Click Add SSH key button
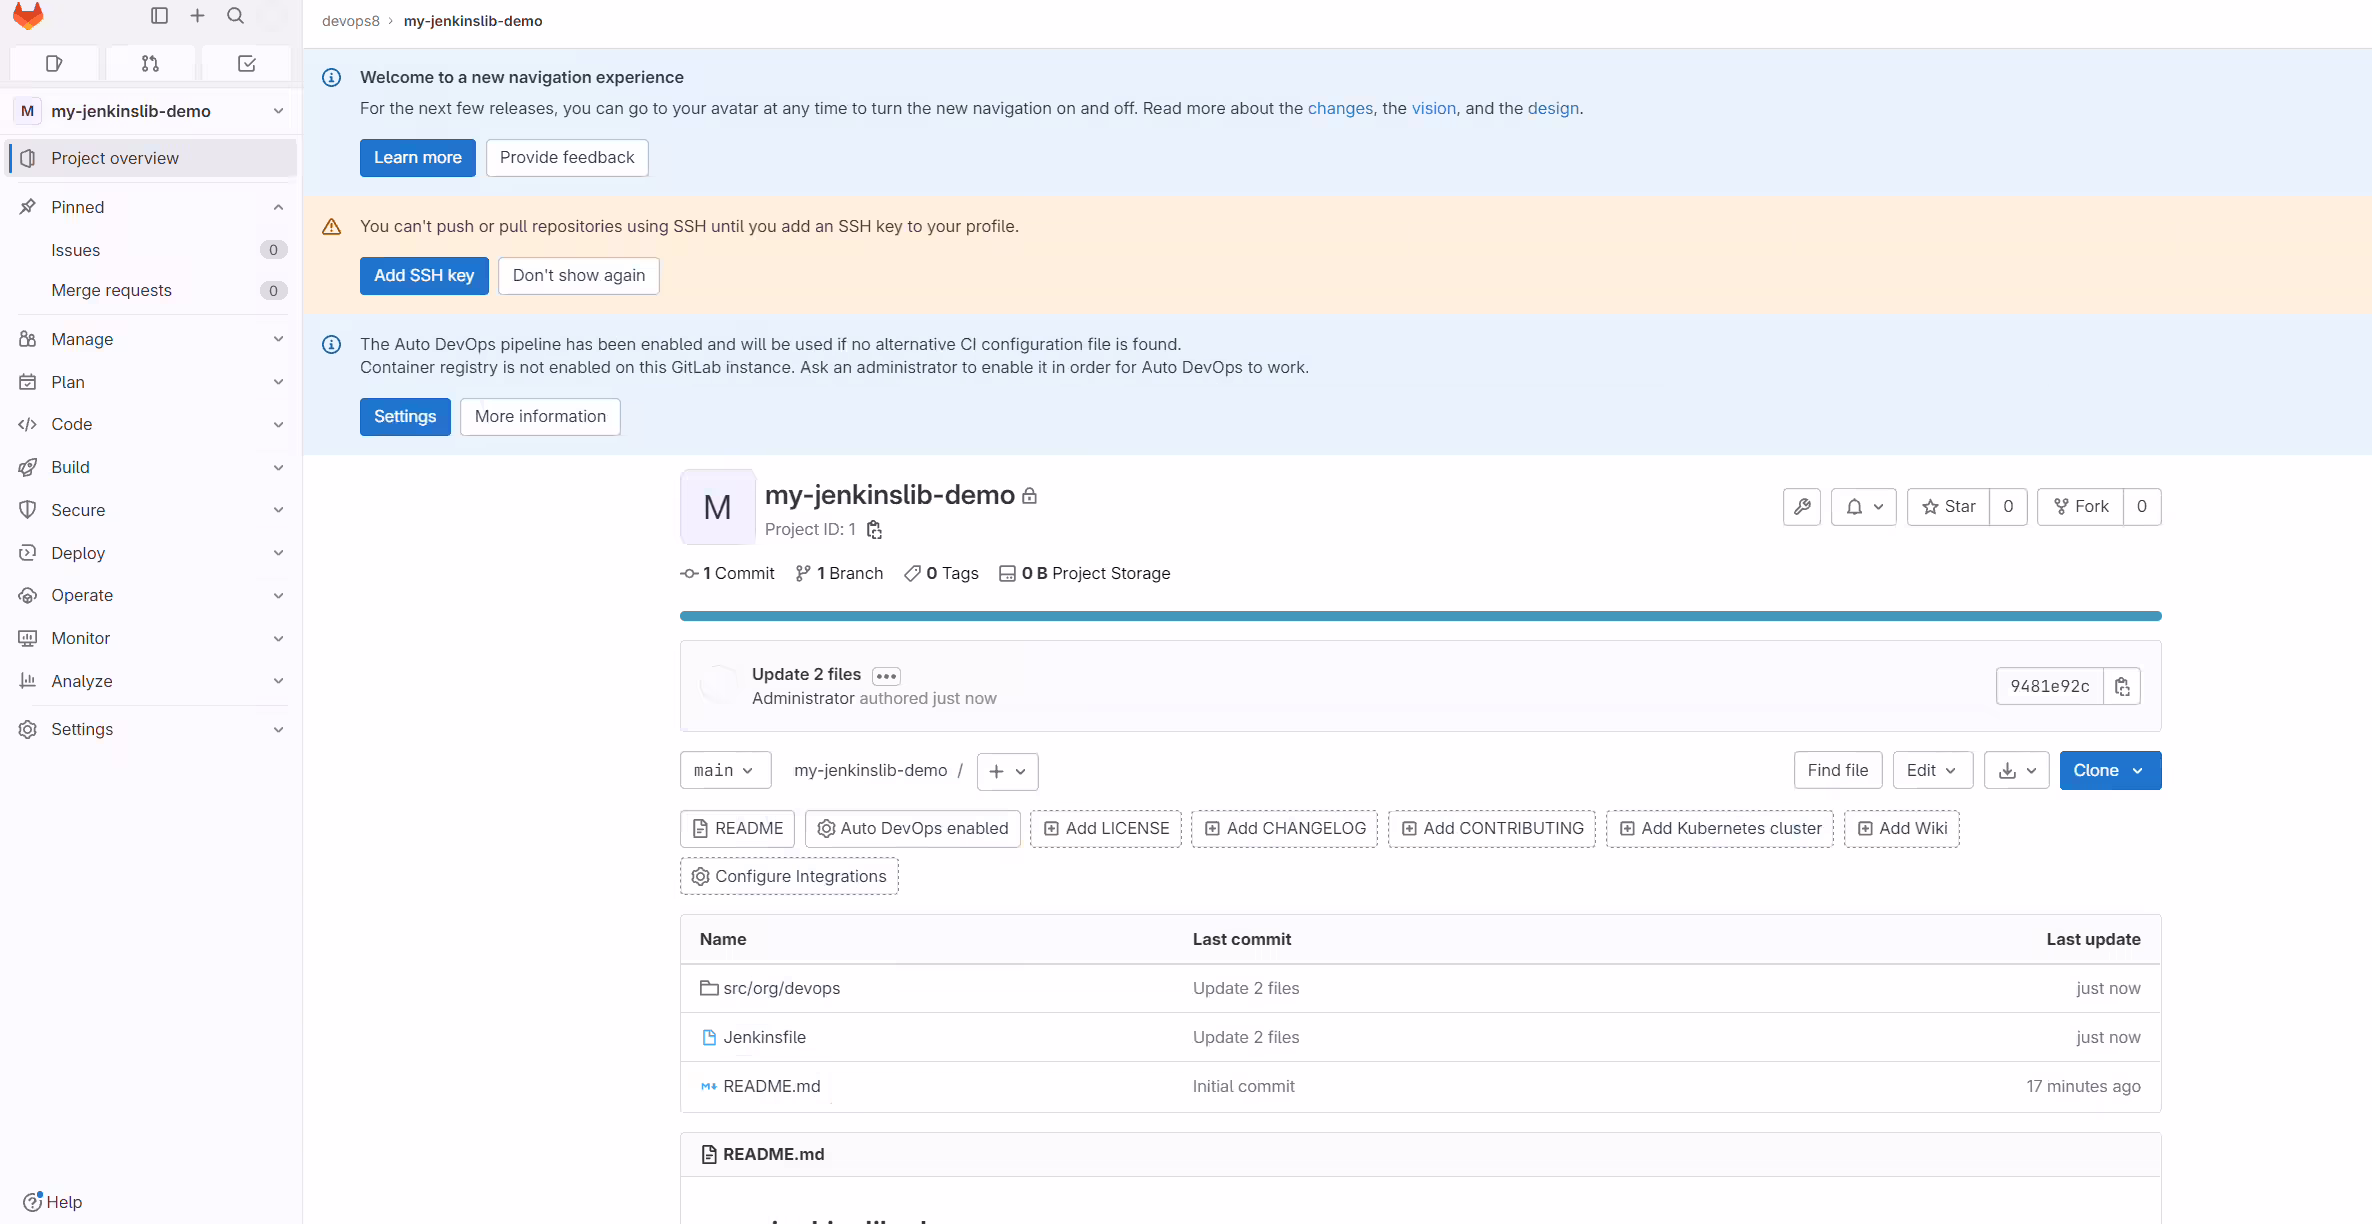The width and height of the screenshot is (2372, 1224). tap(424, 275)
